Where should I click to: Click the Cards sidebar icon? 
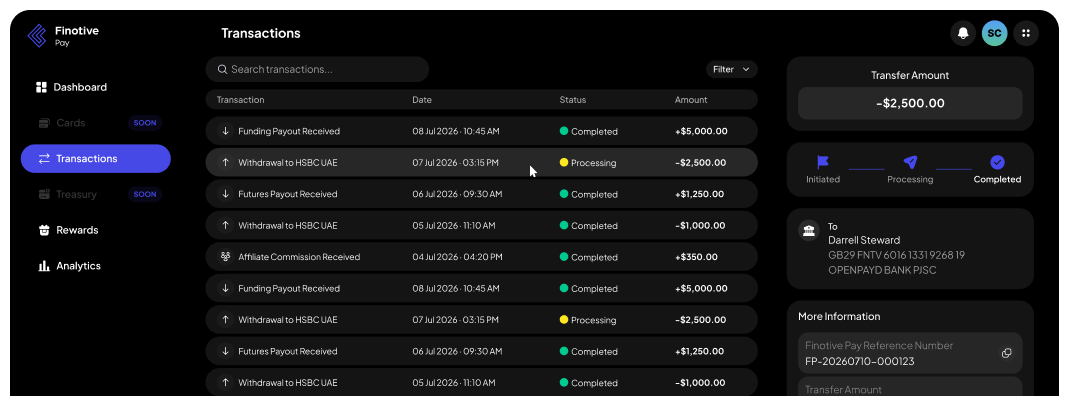[44, 123]
